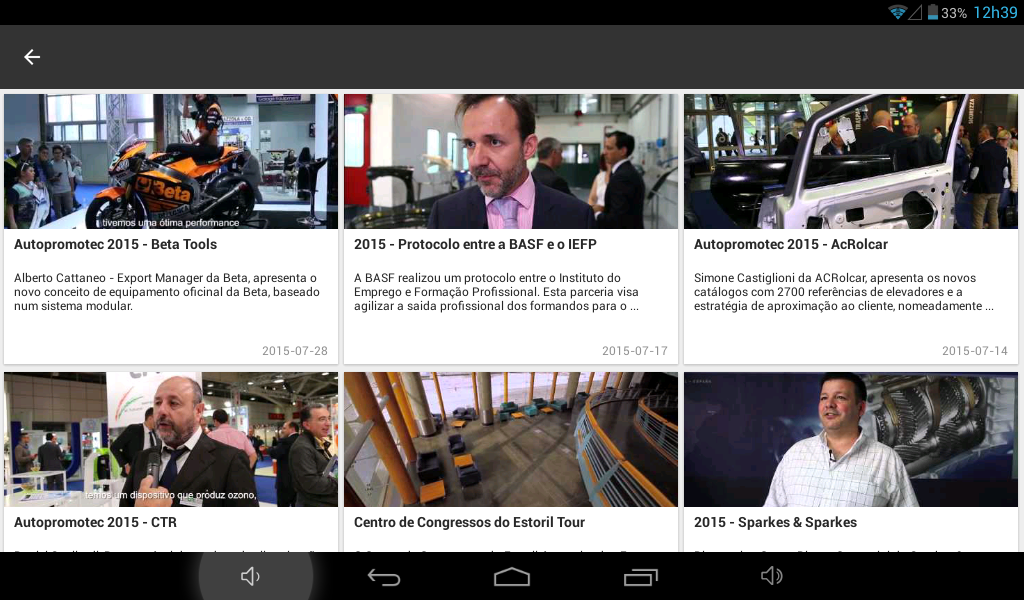Open the Beta Tools motorcycle video thumbnail
The height and width of the screenshot is (600, 1024).
click(171, 161)
